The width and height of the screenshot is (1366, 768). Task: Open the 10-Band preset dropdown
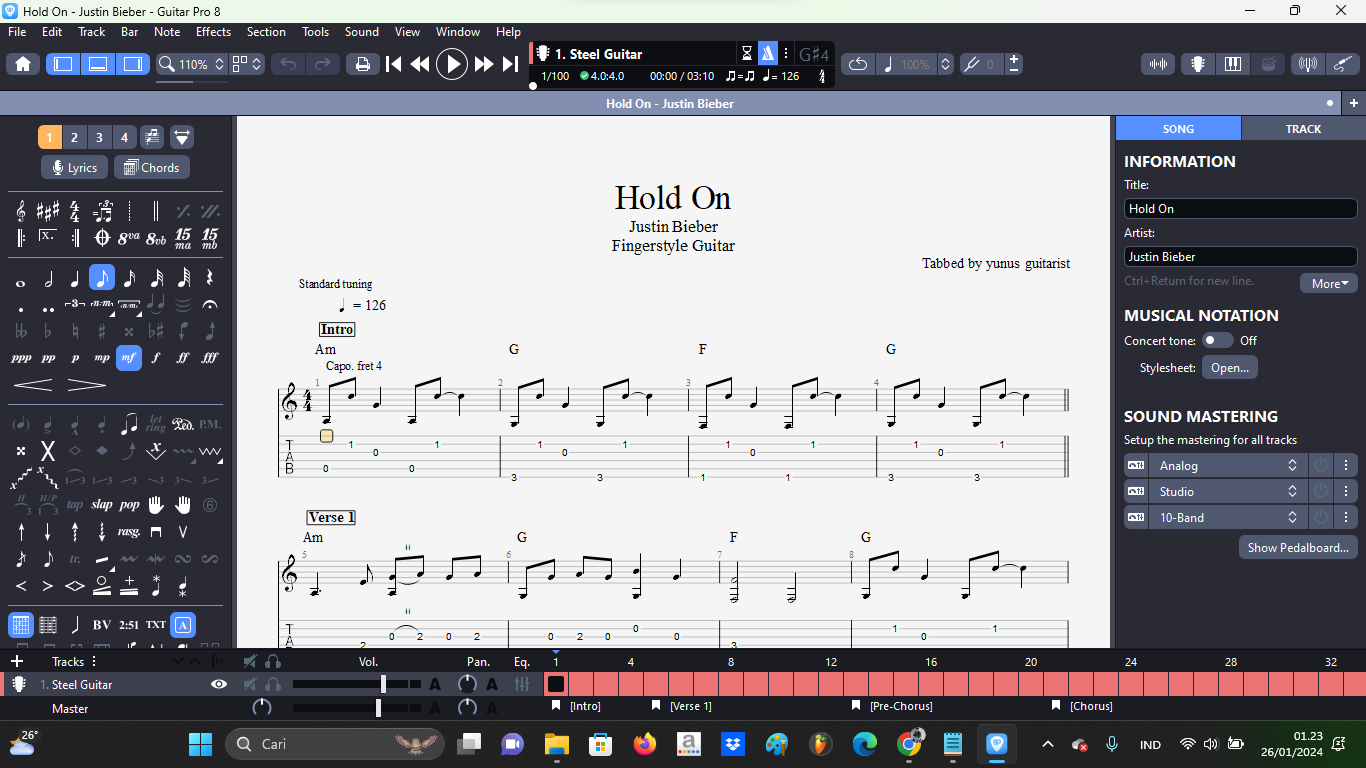(1228, 517)
